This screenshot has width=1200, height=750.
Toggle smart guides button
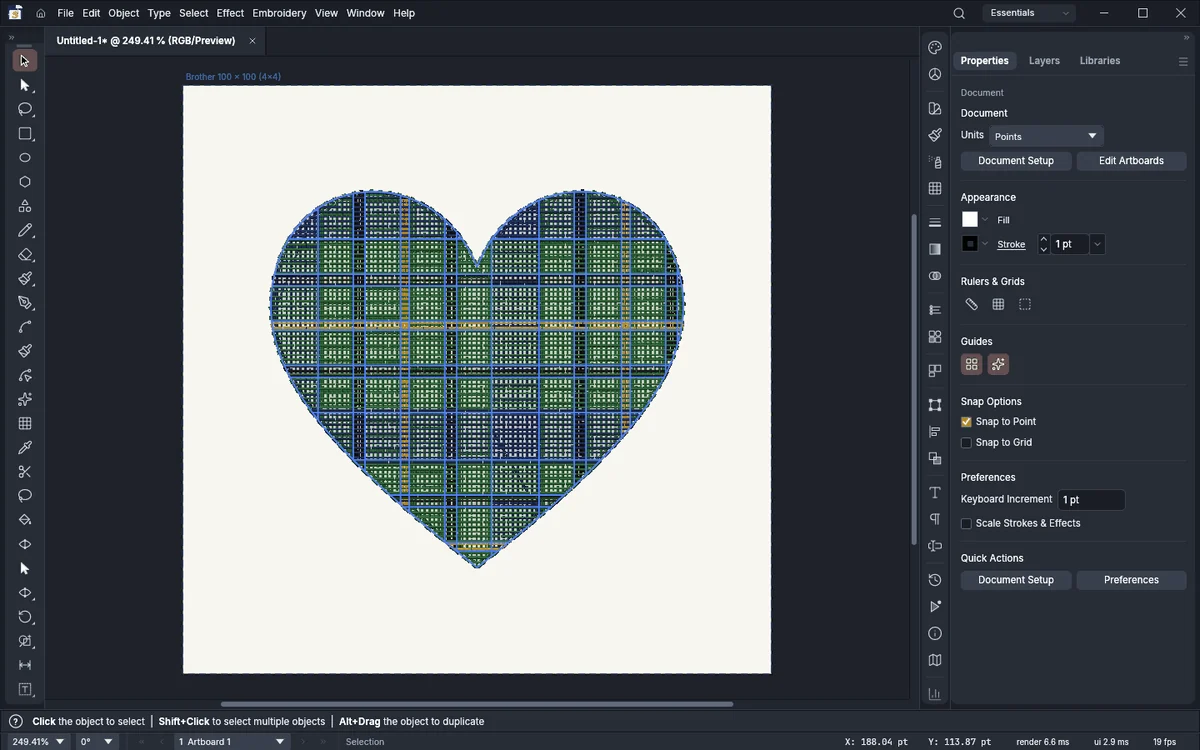click(998, 365)
